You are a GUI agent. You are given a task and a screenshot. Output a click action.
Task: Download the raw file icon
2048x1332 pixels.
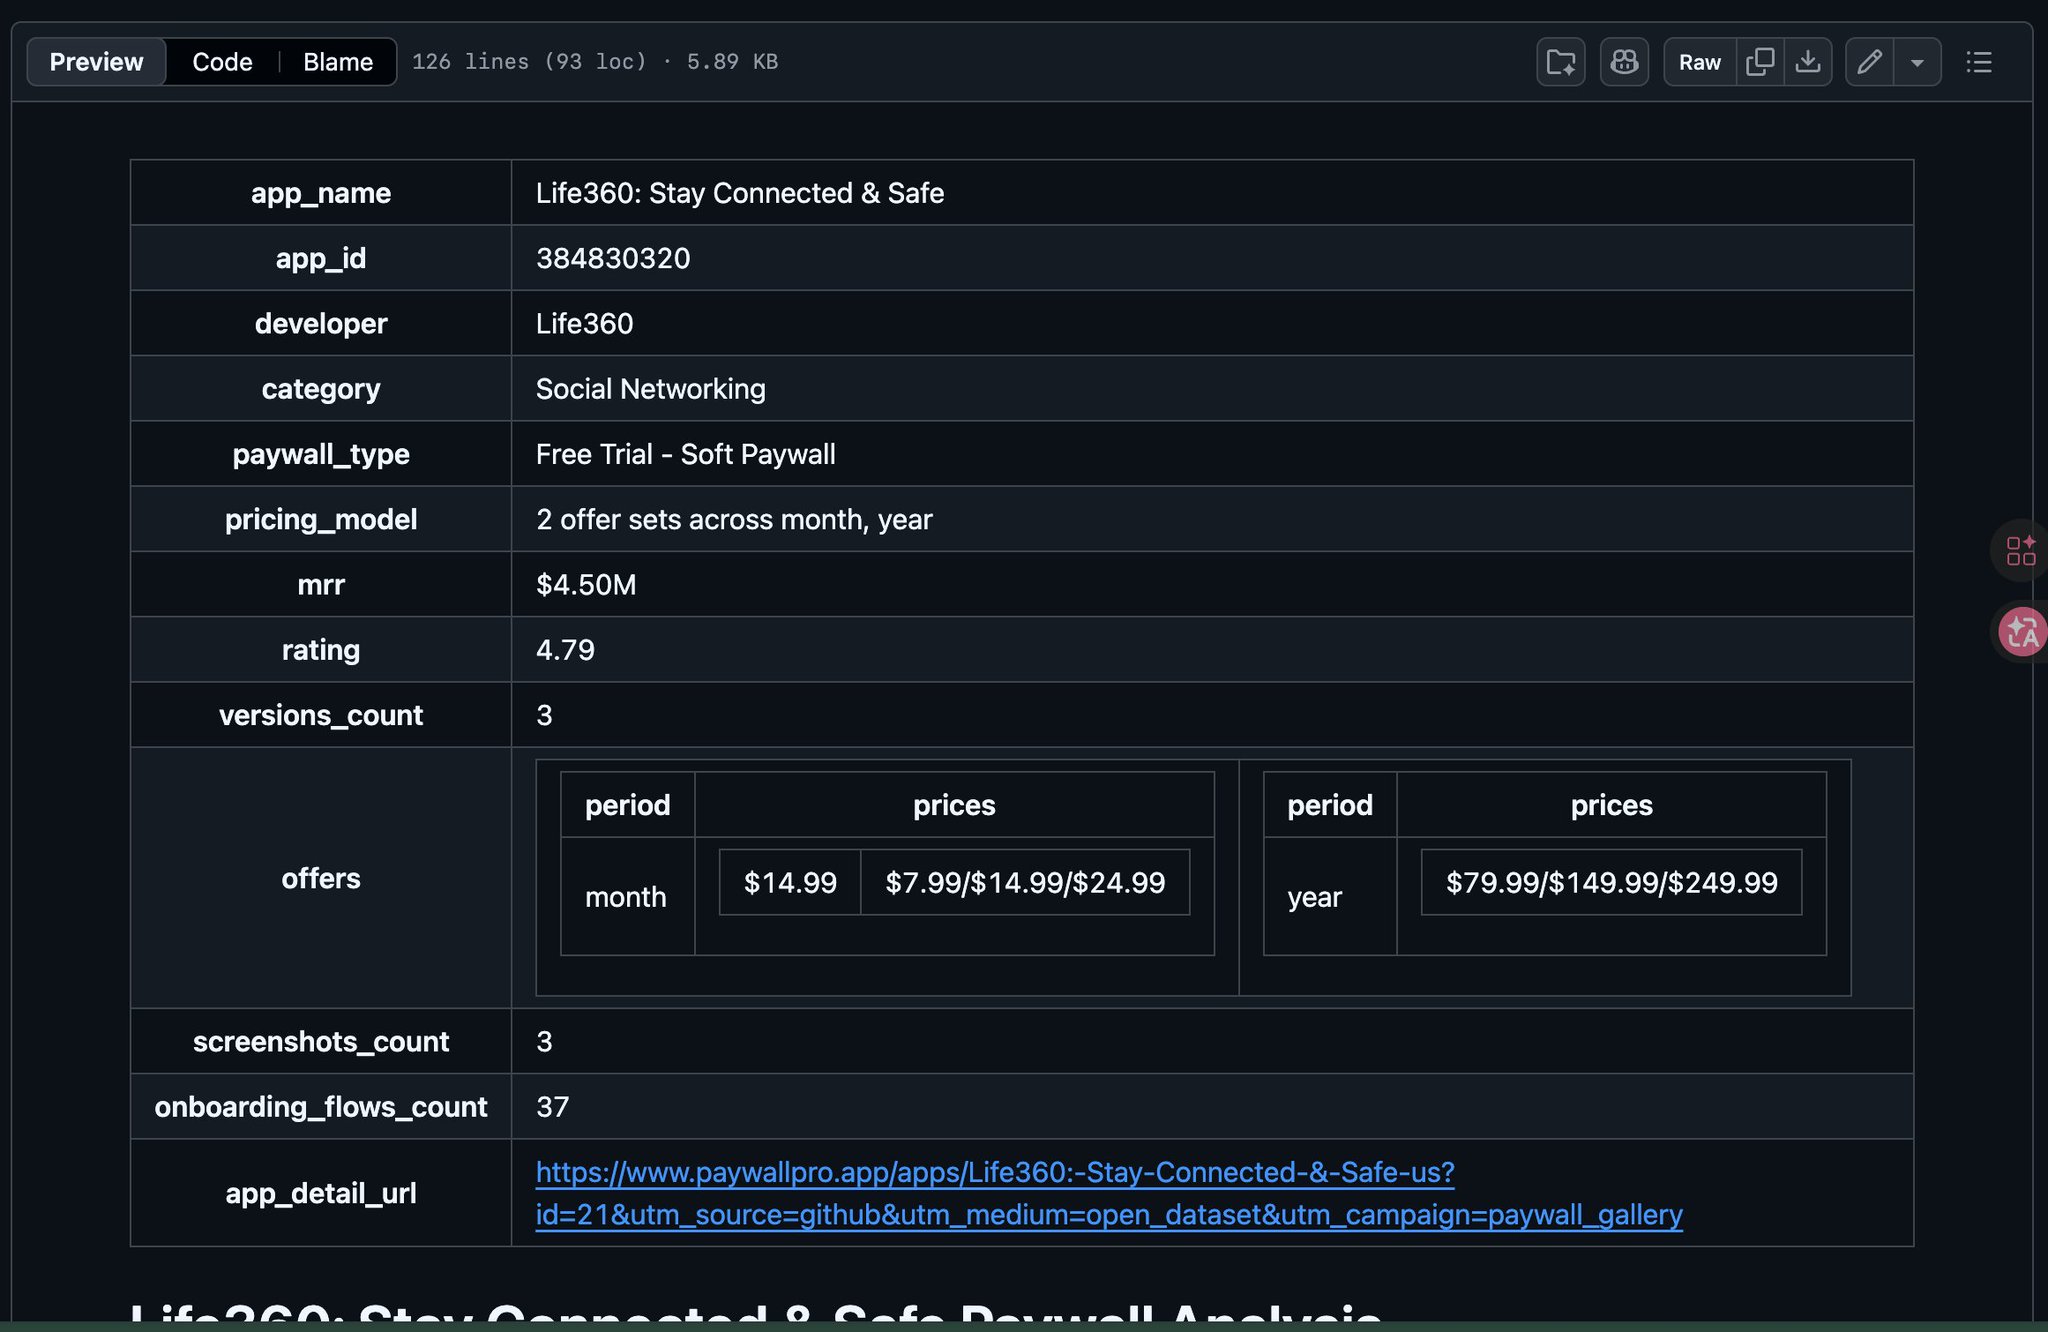coord(1808,62)
